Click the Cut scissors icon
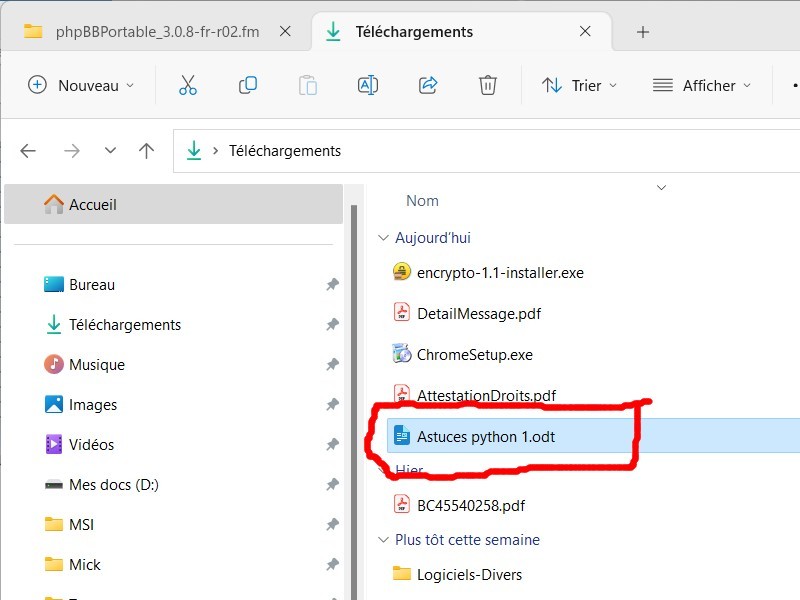The width and height of the screenshot is (800, 600). point(188,85)
